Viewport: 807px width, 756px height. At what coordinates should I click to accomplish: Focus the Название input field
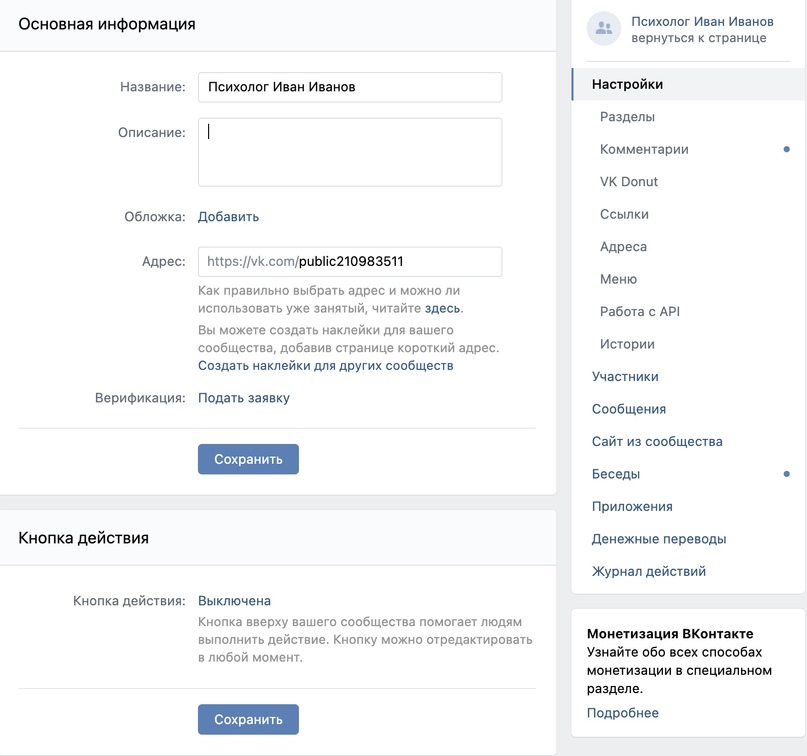[x=350, y=87]
